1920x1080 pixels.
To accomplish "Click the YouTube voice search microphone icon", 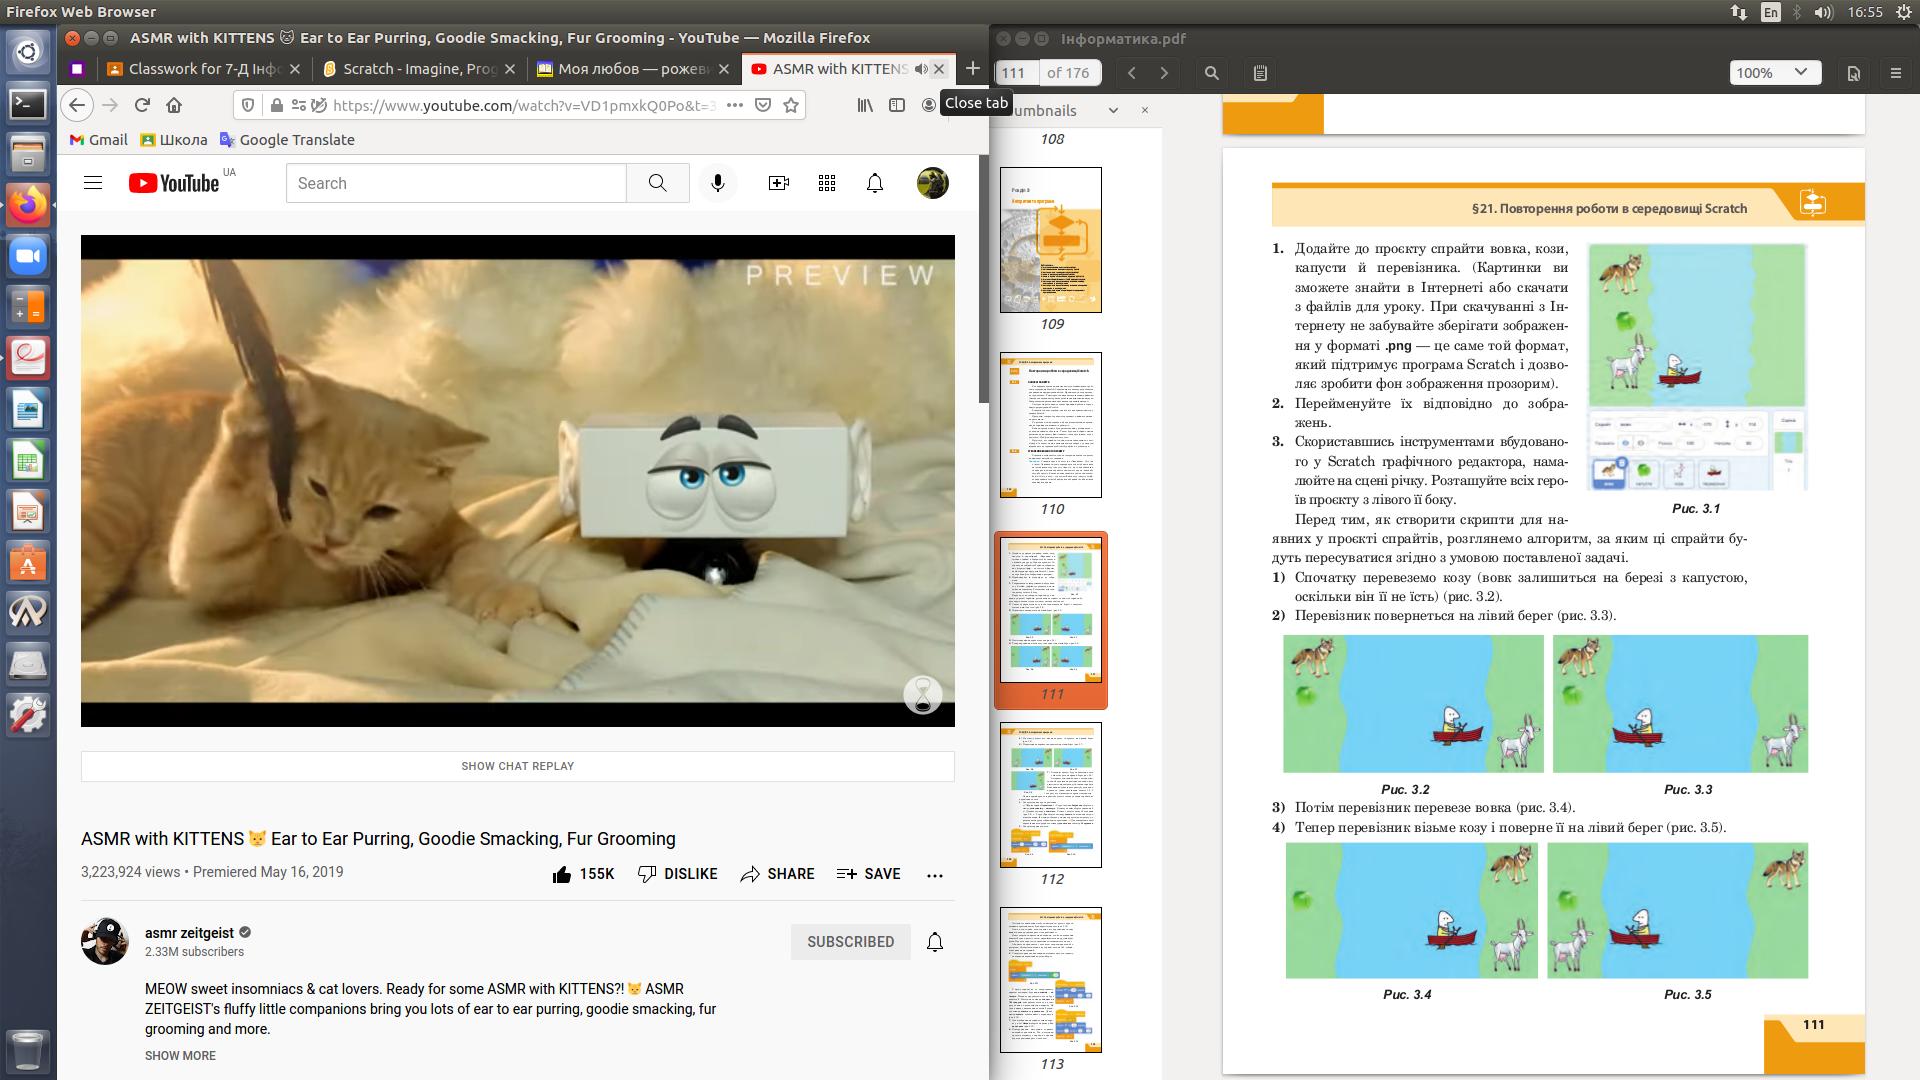I will point(717,183).
